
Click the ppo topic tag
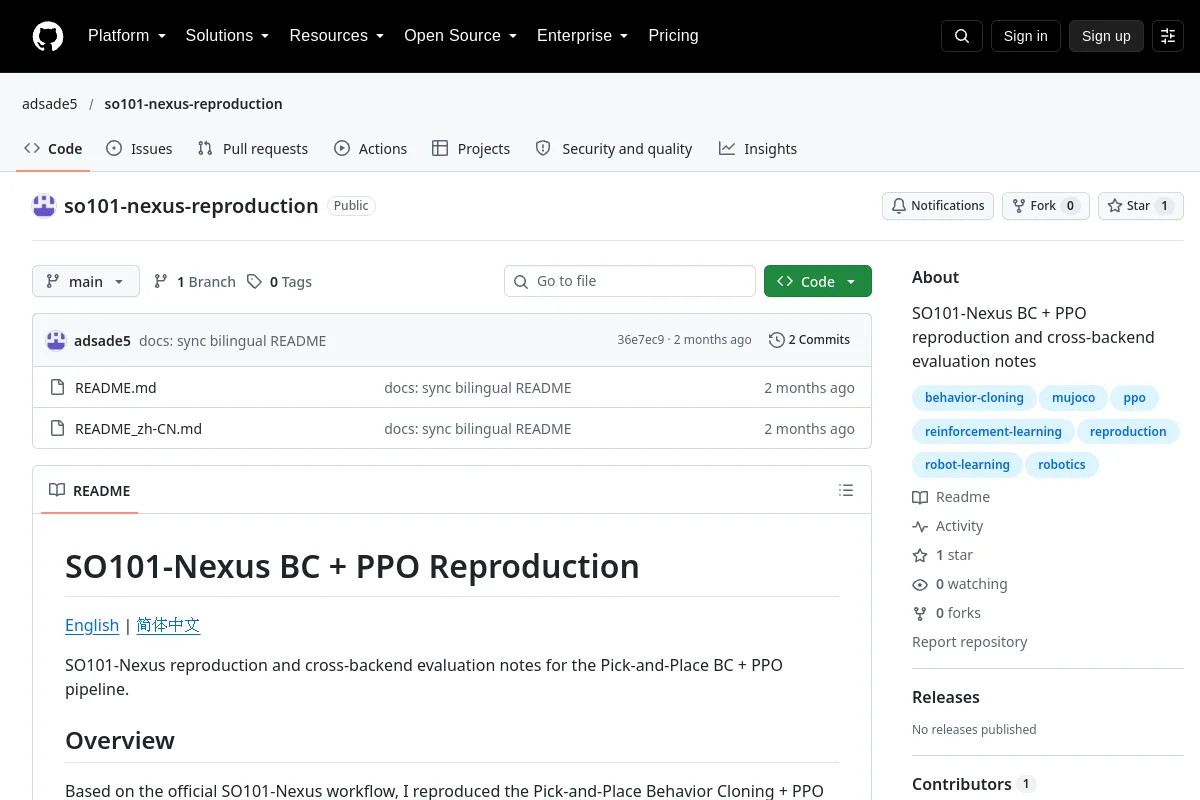point(1134,398)
